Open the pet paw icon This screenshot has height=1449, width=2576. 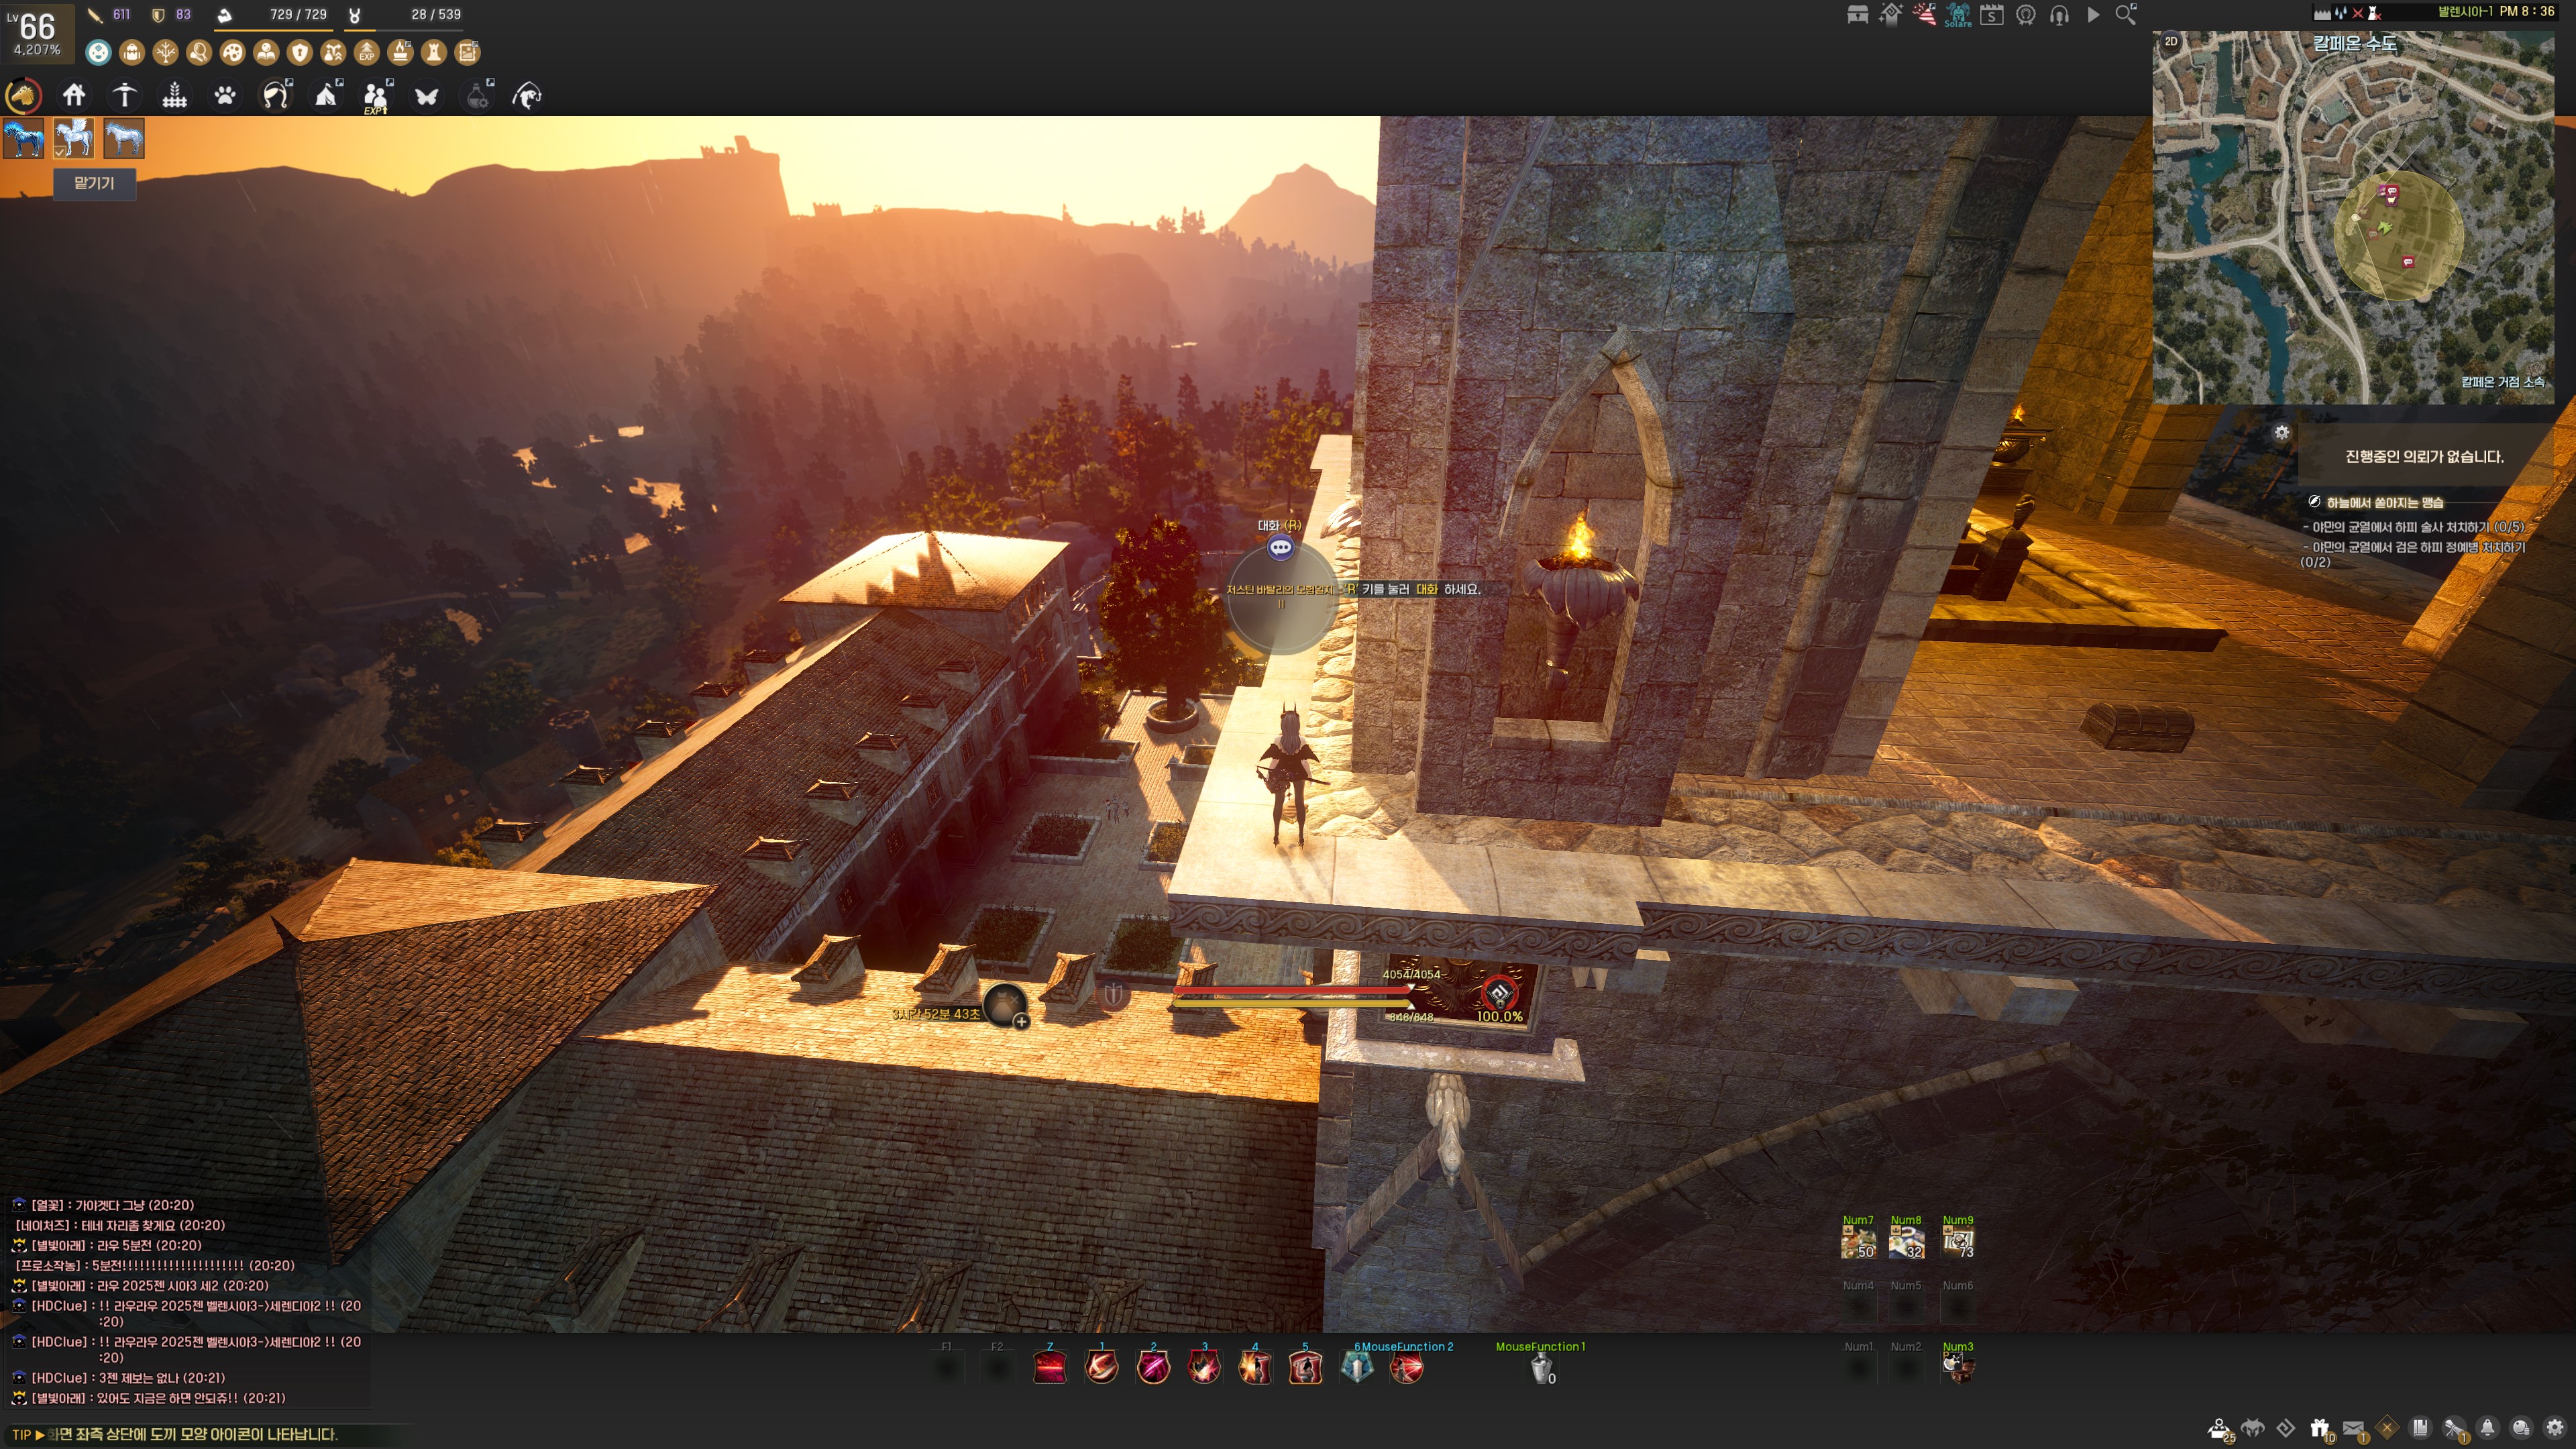(x=225, y=95)
